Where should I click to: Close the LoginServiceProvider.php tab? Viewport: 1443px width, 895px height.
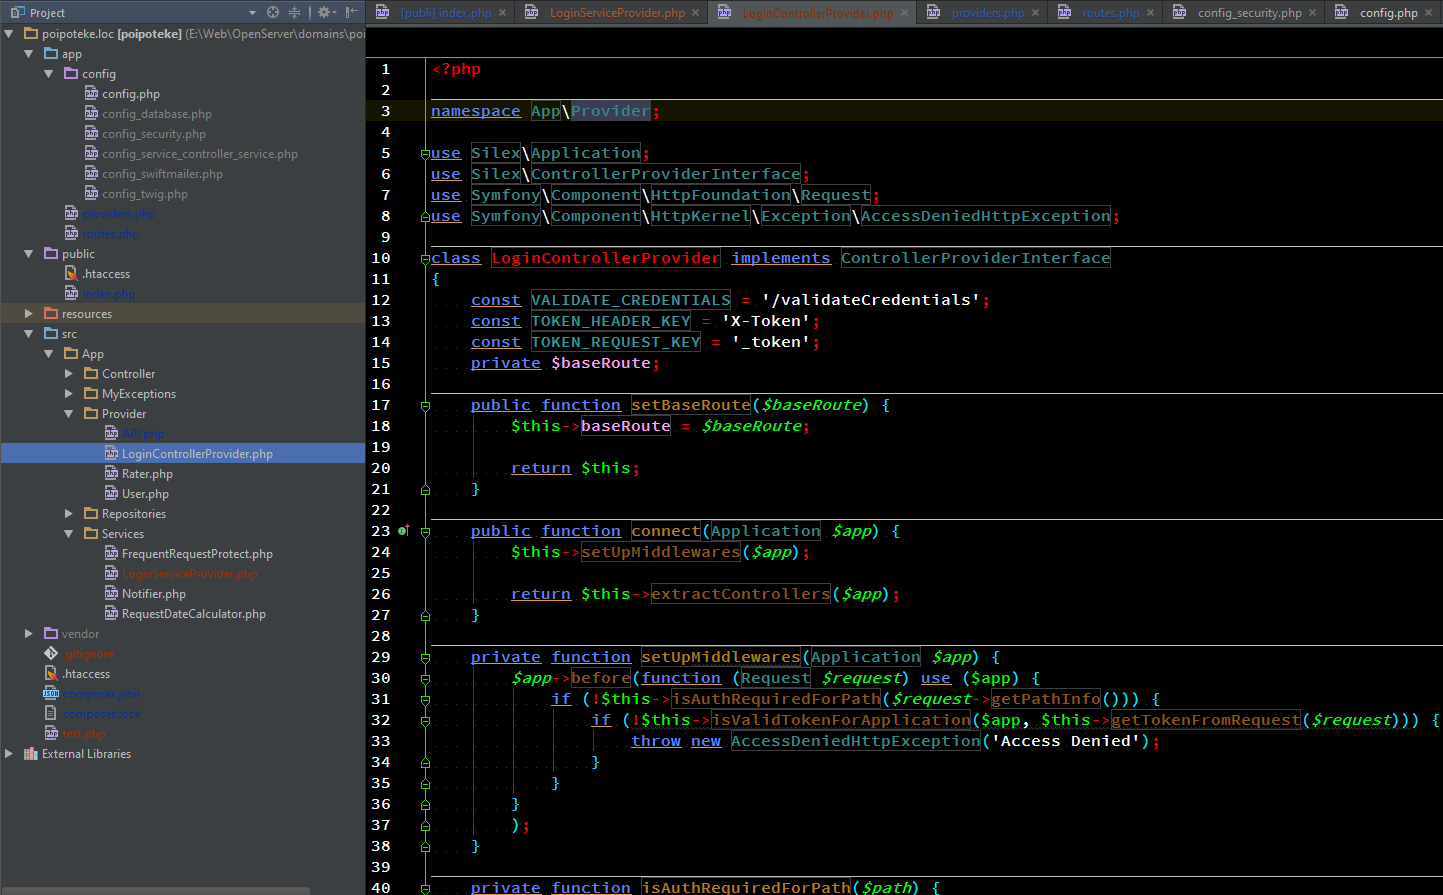point(695,13)
